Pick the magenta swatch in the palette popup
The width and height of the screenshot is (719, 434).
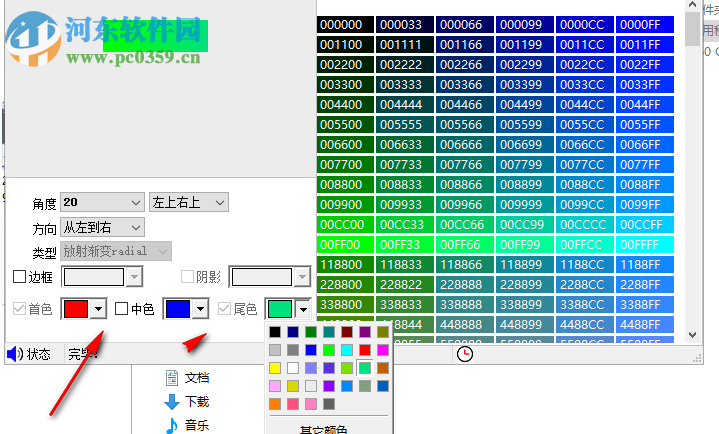(383, 350)
